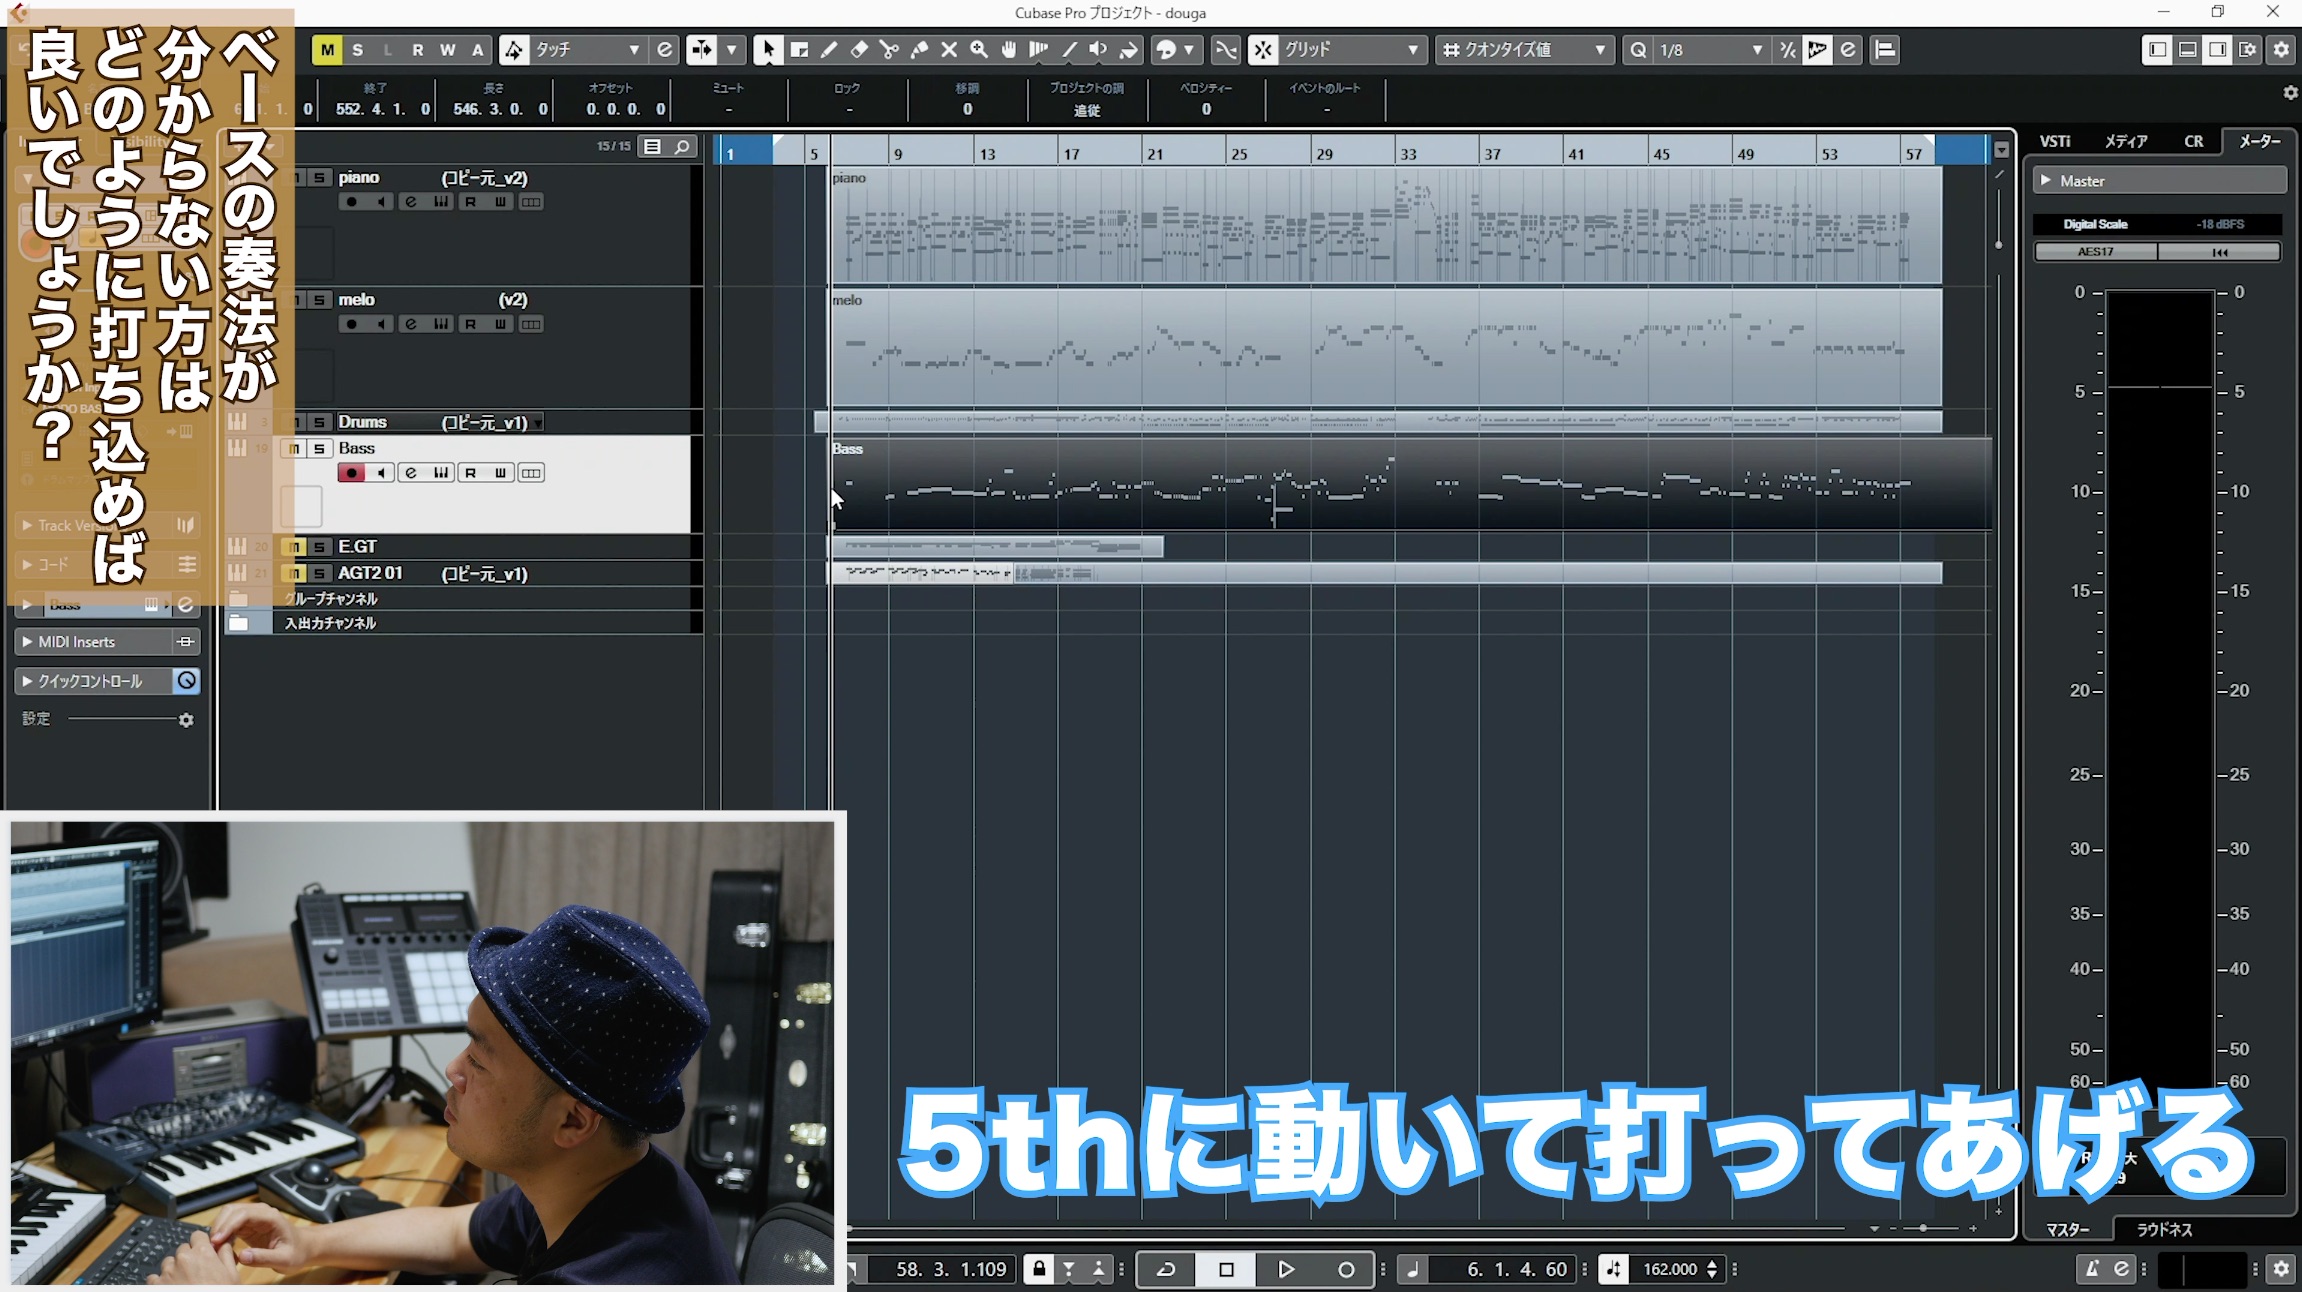The image size is (2302, 1292).
Task: Toggle Mute on the E.GT track
Action: pos(294,547)
